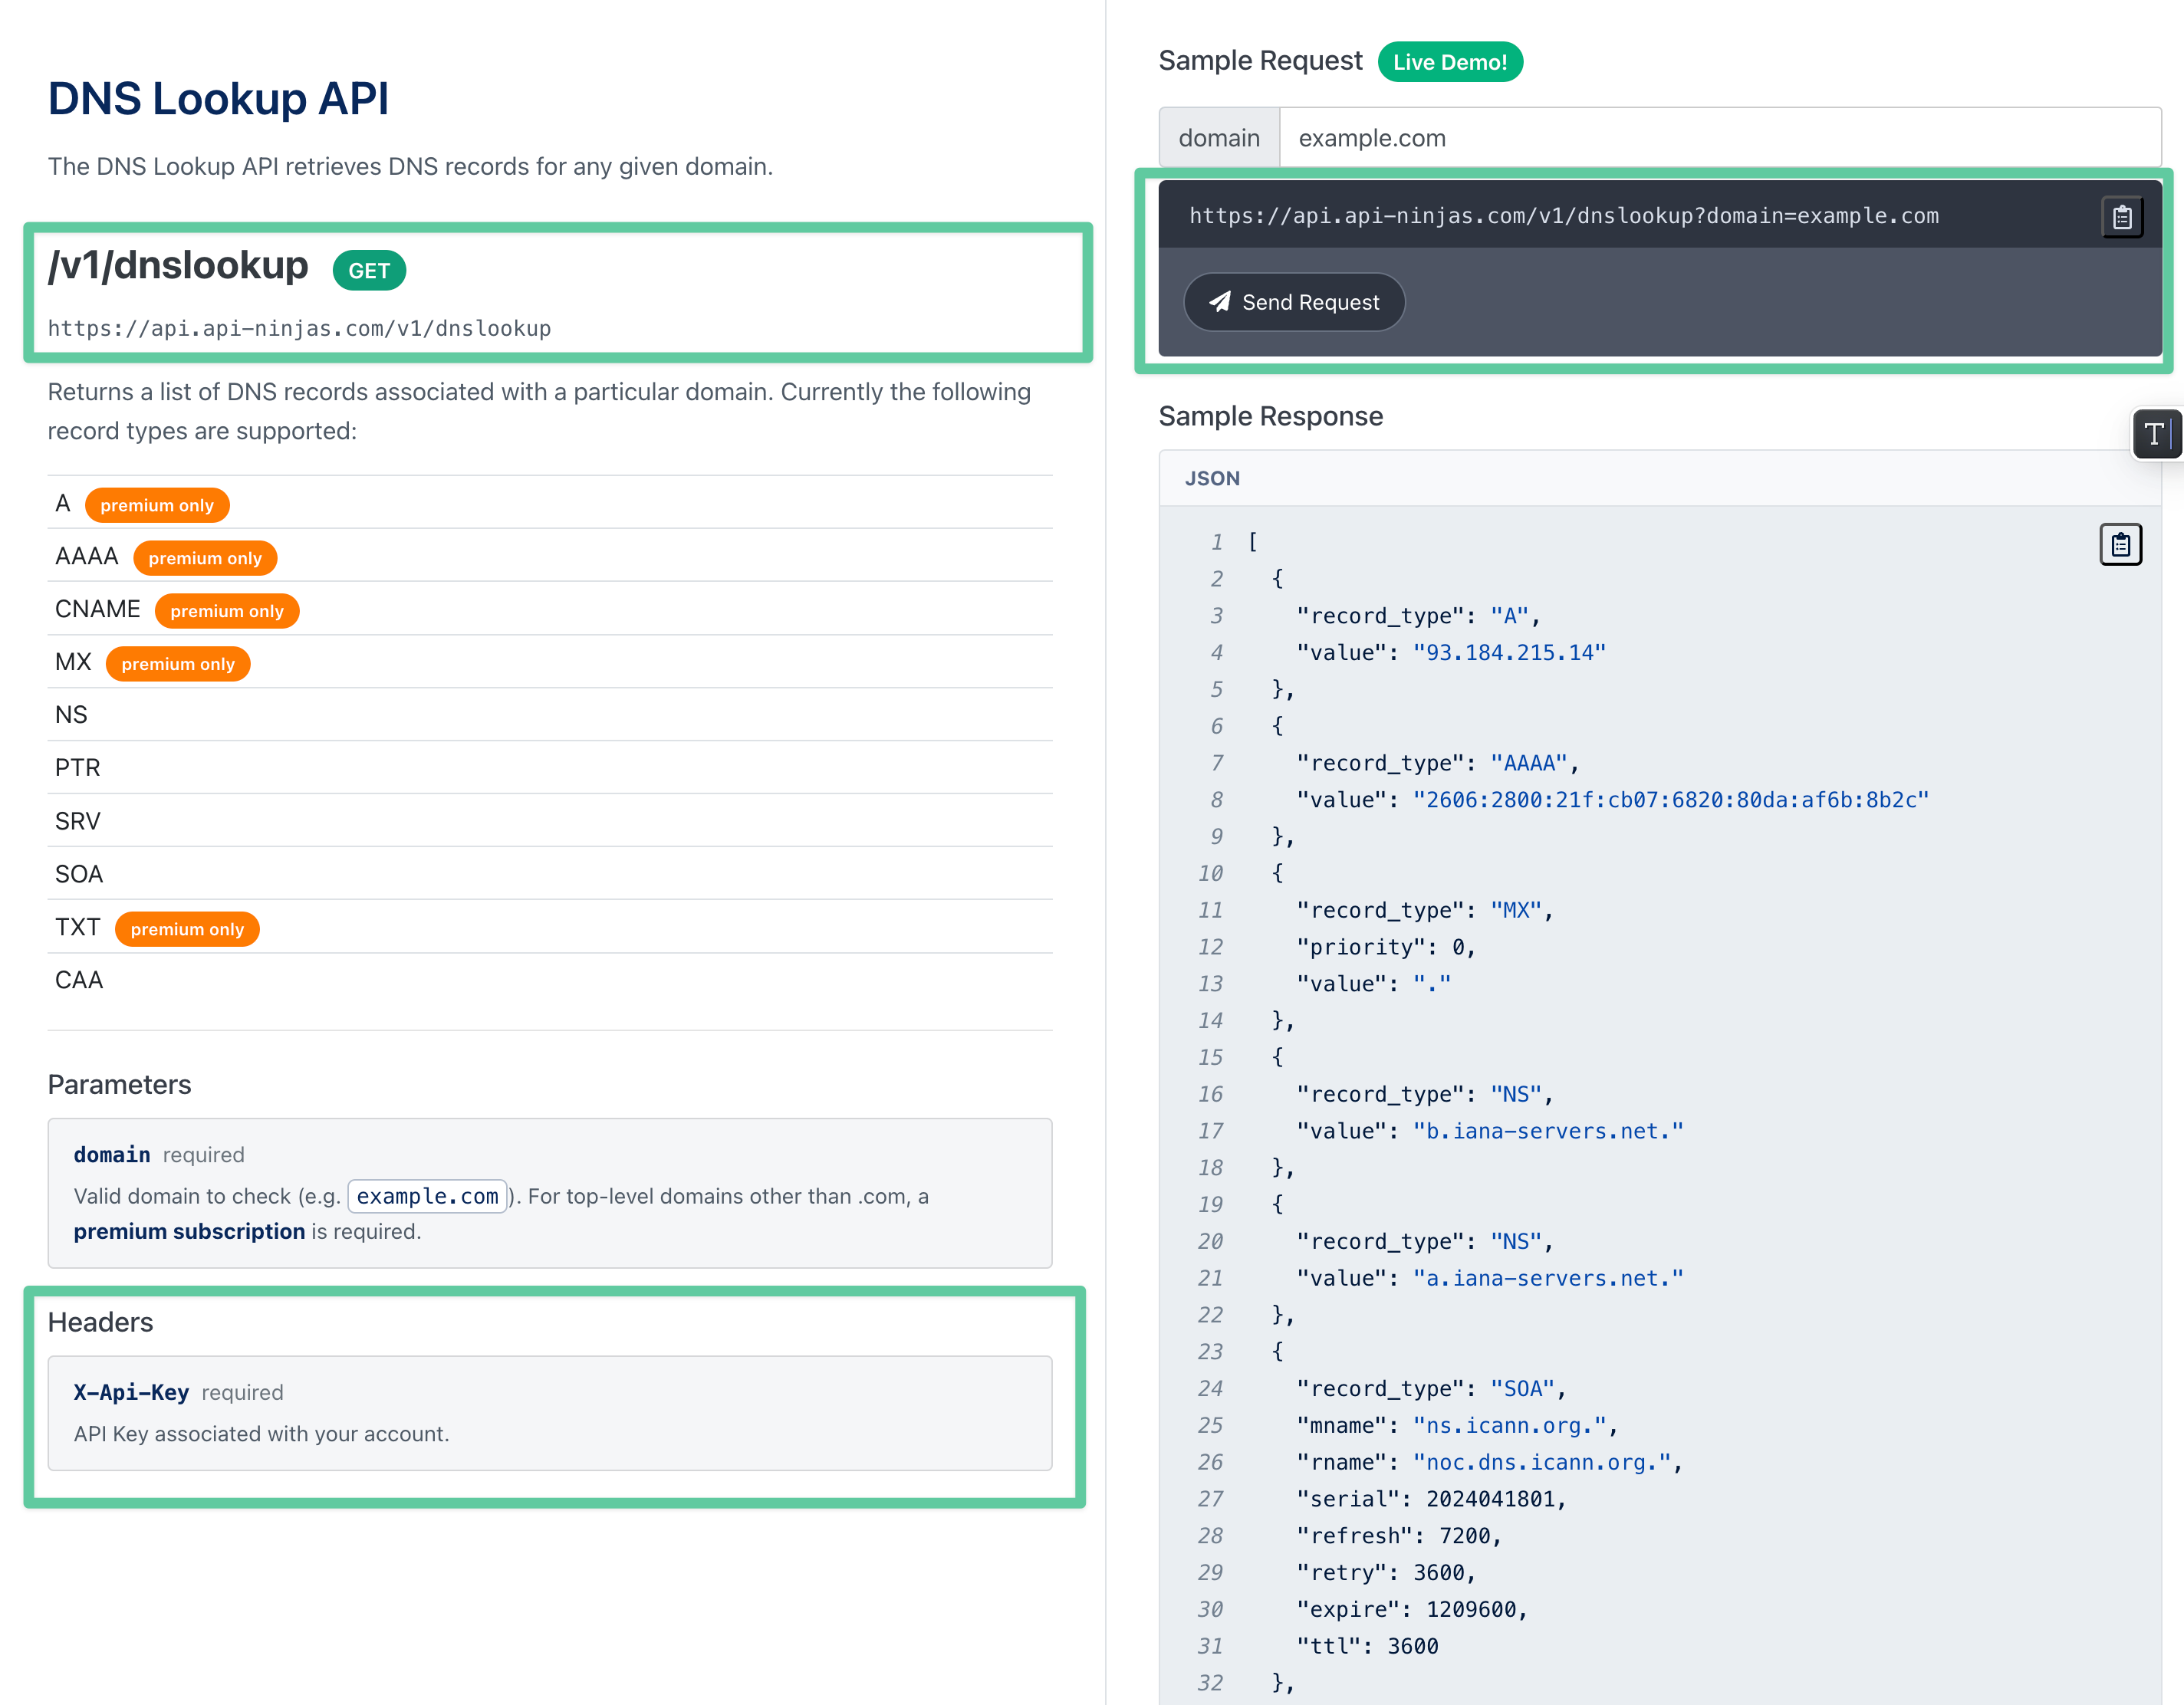
Task: Select the premium only tag for MX records
Action: [x=178, y=663]
